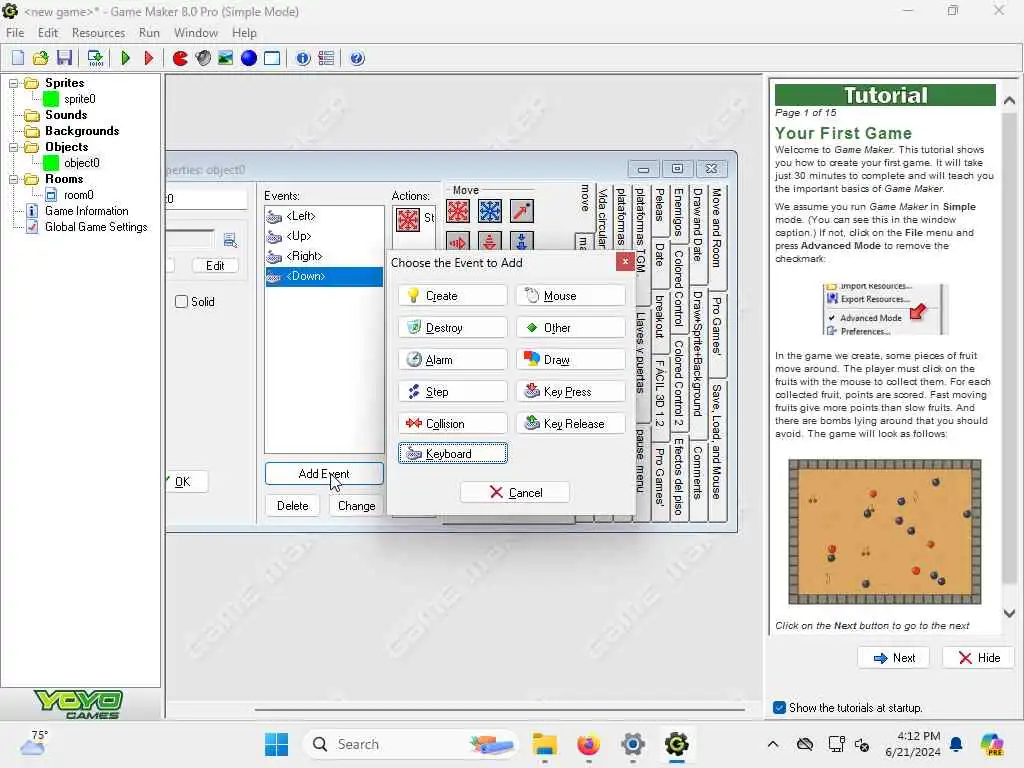Click the help question mark toolbar icon
This screenshot has height=768, width=1024.
click(x=357, y=58)
